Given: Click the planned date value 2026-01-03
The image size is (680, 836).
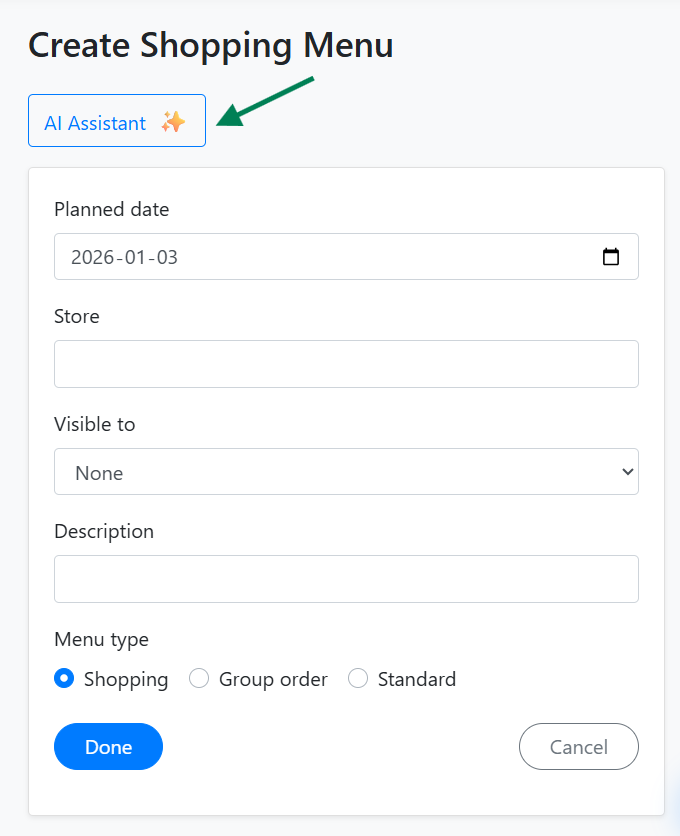Looking at the screenshot, I should tap(123, 256).
